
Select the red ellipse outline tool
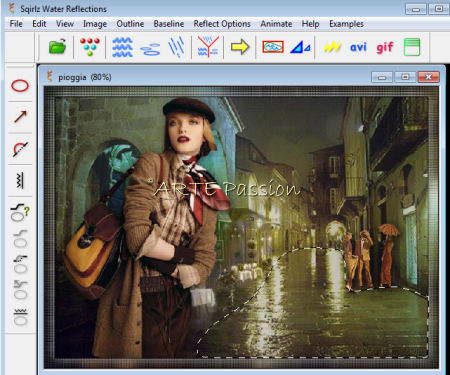20,86
